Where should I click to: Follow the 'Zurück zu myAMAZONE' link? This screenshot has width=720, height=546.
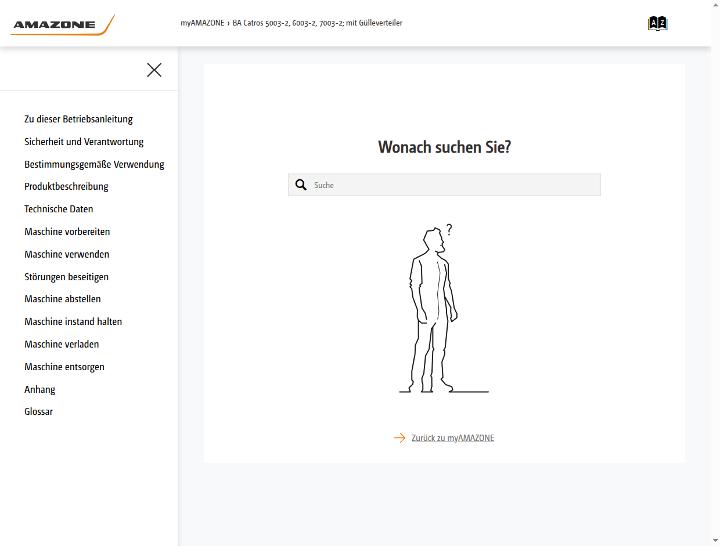coord(453,438)
